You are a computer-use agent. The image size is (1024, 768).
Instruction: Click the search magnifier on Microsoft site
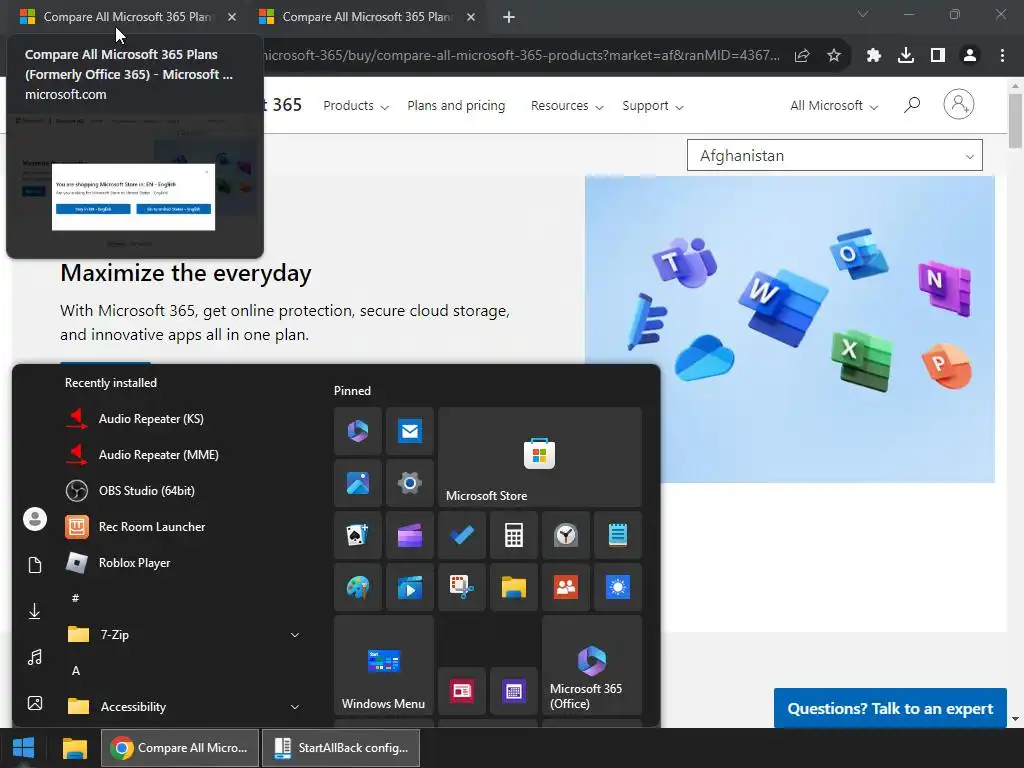(x=912, y=104)
